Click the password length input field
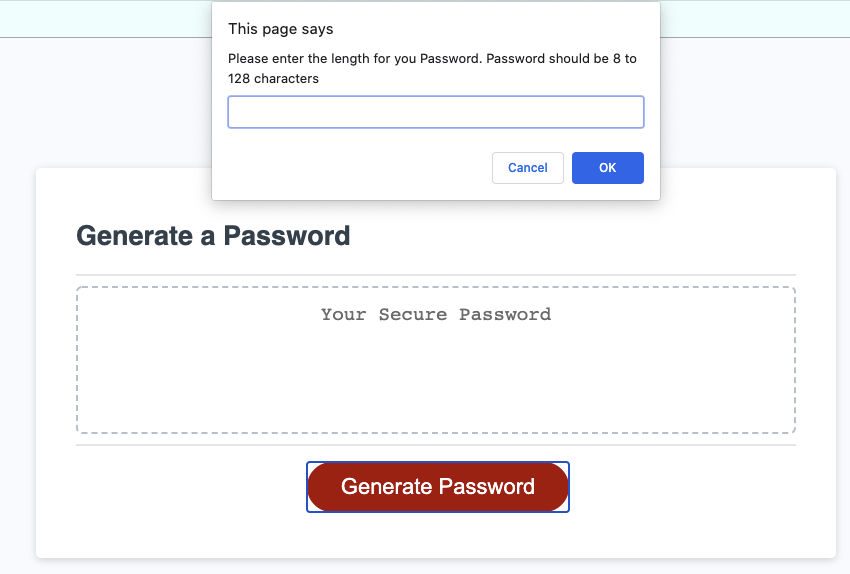The height and width of the screenshot is (574, 850). point(436,112)
